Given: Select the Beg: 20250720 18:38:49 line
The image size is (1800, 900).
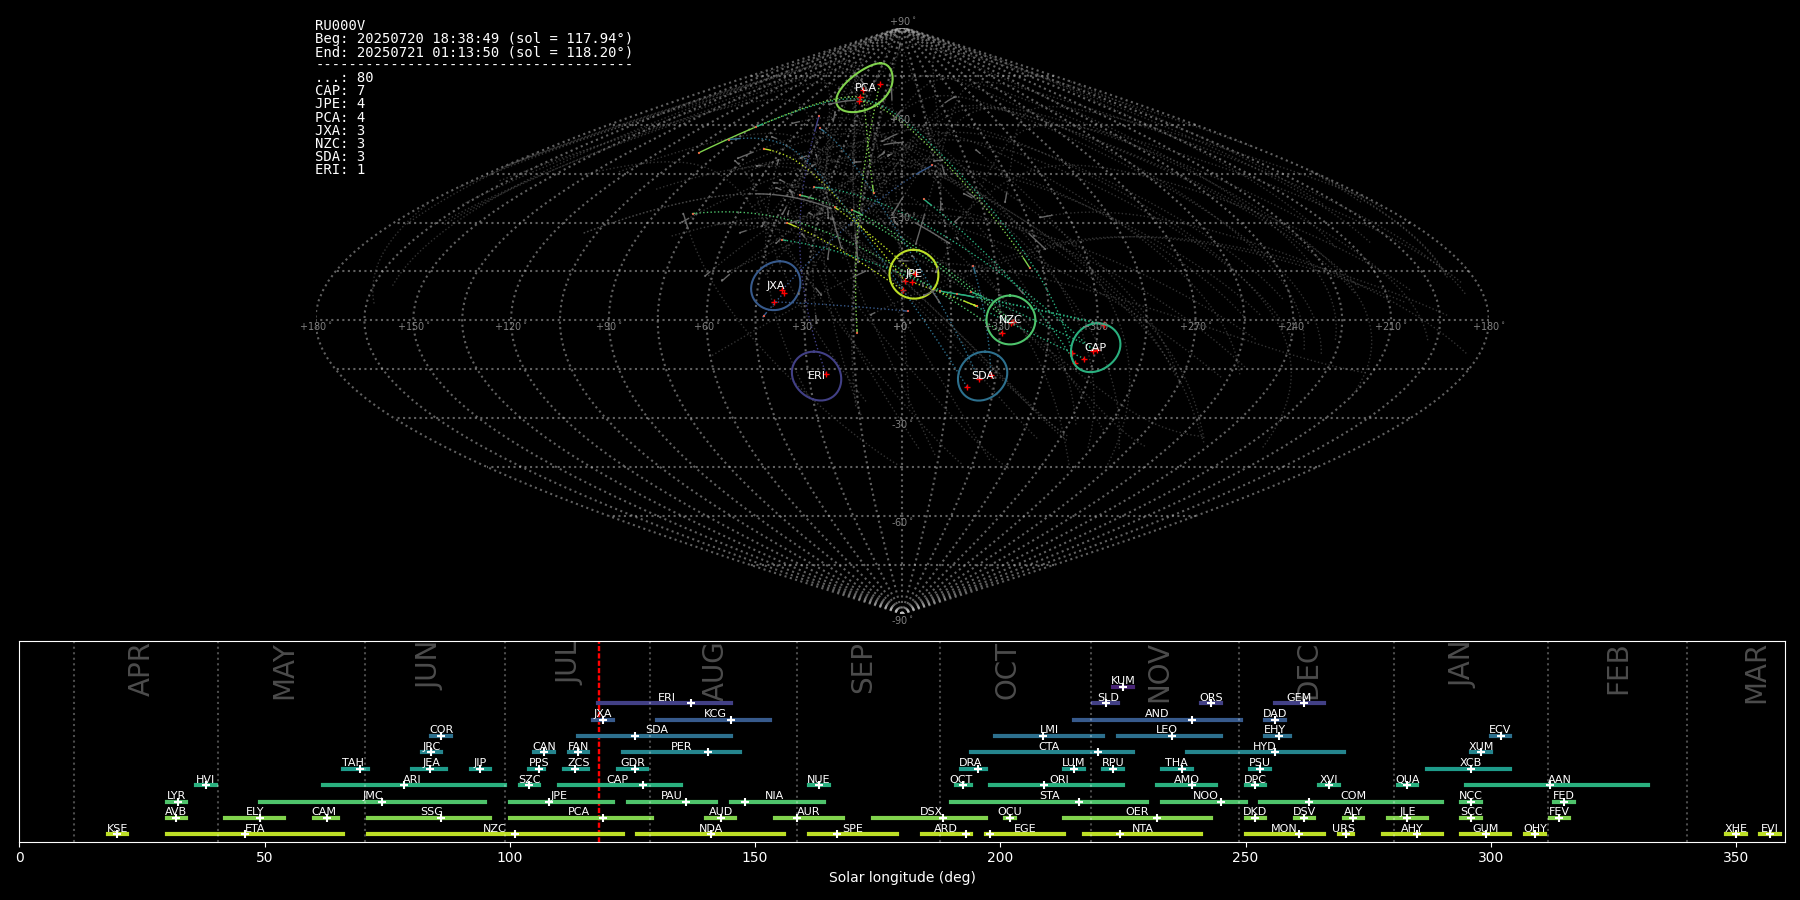Looking at the screenshot, I should click(474, 39).
